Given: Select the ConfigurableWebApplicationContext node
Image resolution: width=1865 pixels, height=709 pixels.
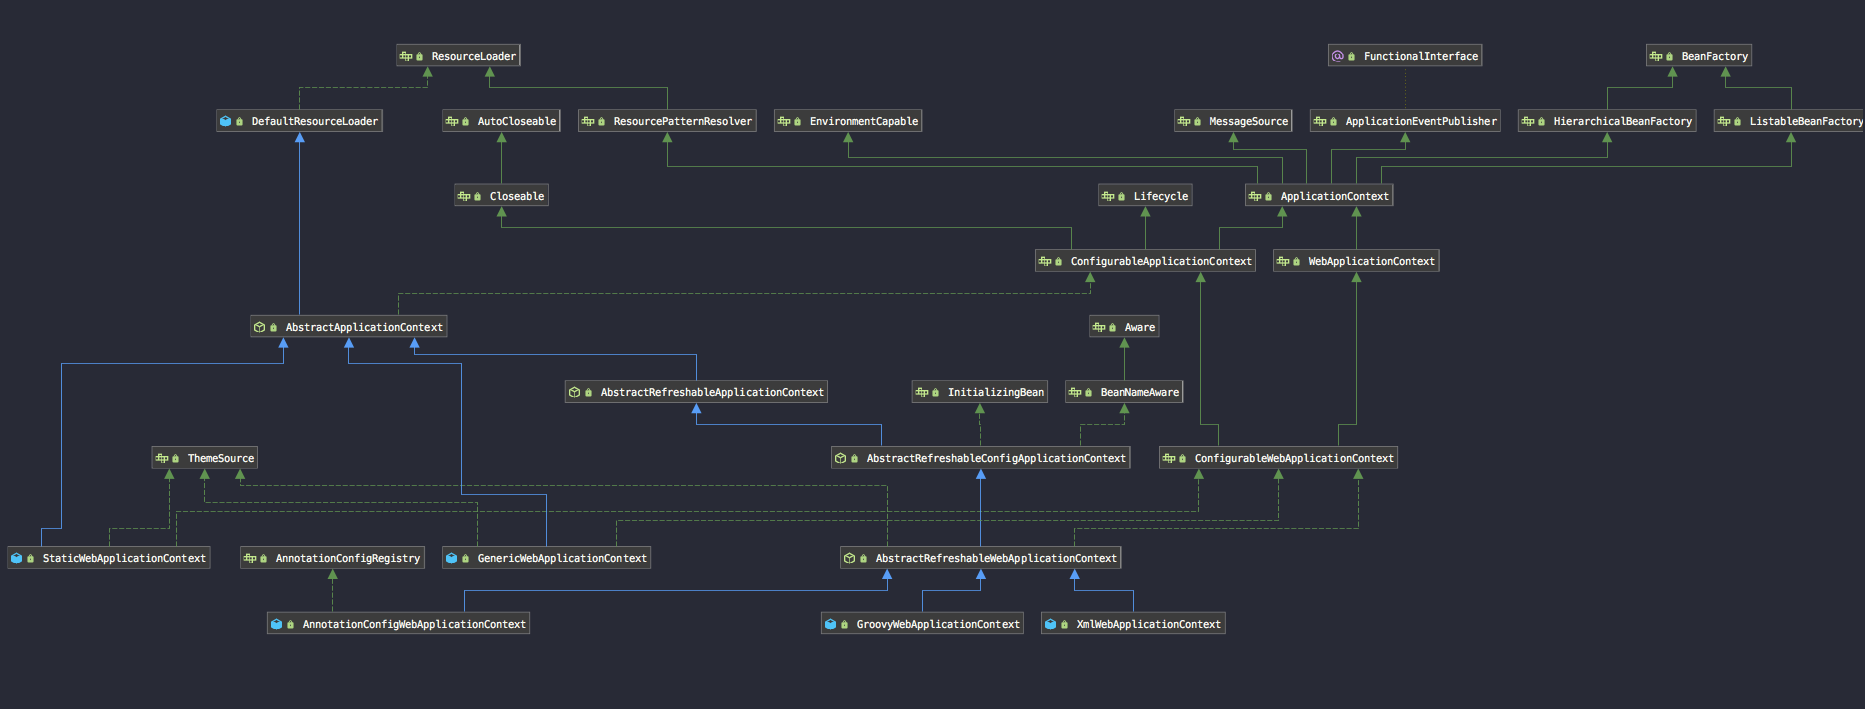Looking at the screenshot, I should tap(1278, 458).
